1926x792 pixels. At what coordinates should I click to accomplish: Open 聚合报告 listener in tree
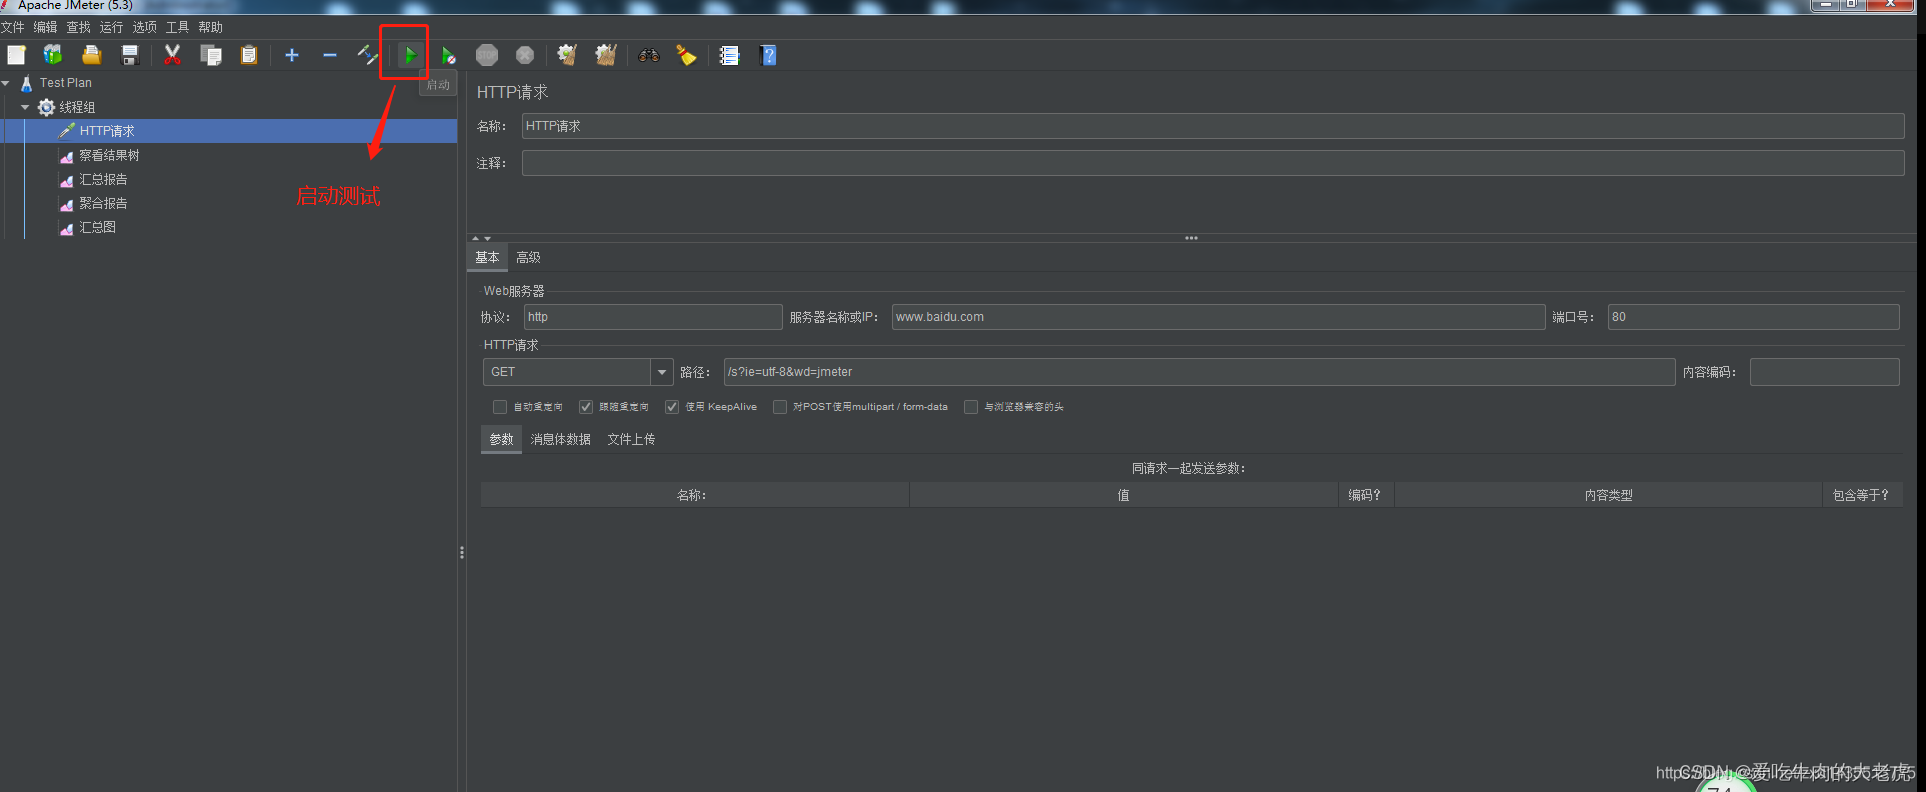click(x=103, y=203)
